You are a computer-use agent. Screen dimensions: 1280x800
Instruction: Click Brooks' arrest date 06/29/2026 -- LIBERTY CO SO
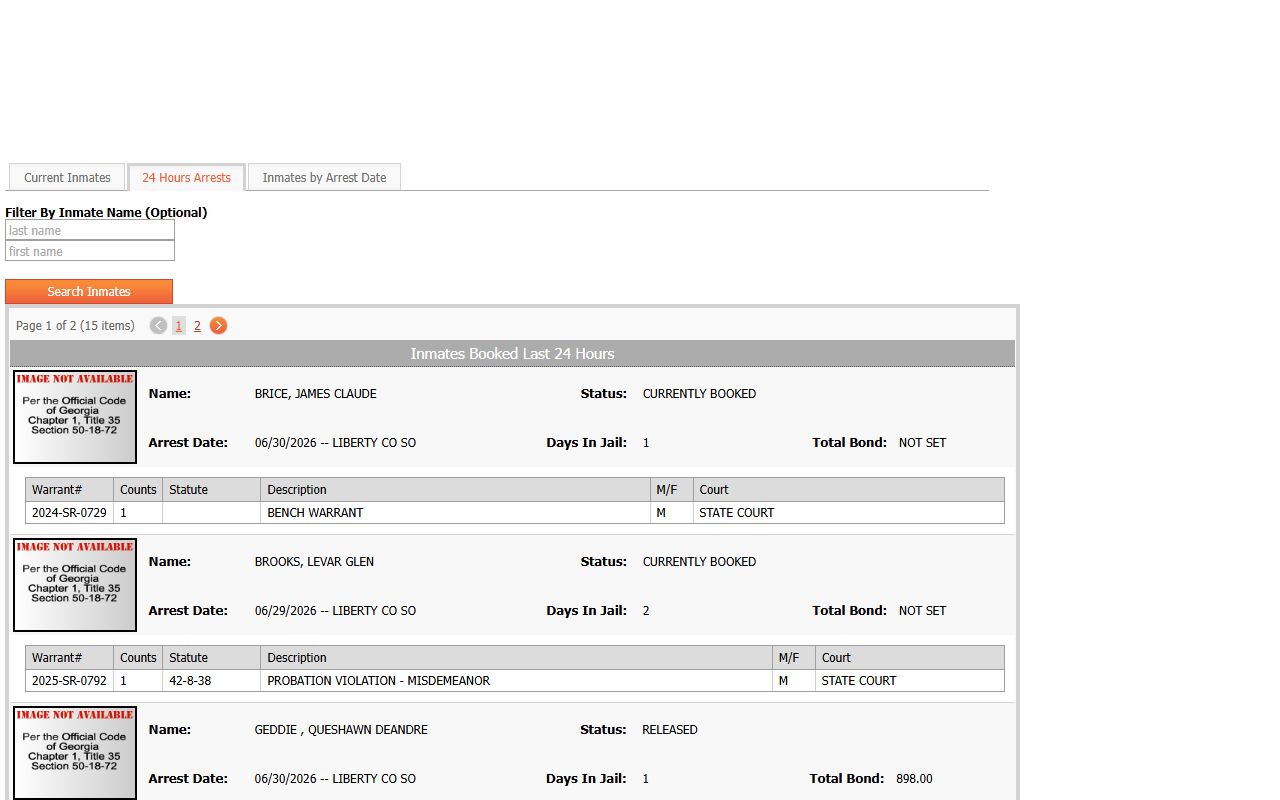(x=335, y=610)
